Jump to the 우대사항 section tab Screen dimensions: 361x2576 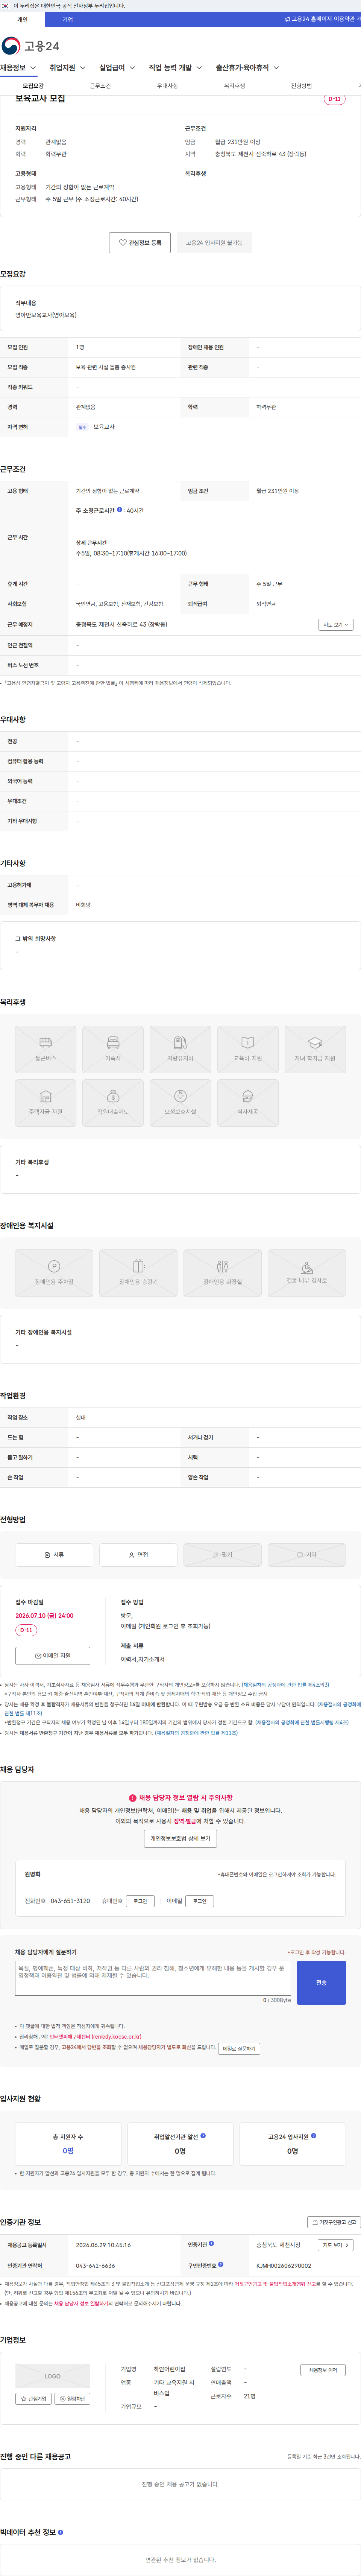167,86
